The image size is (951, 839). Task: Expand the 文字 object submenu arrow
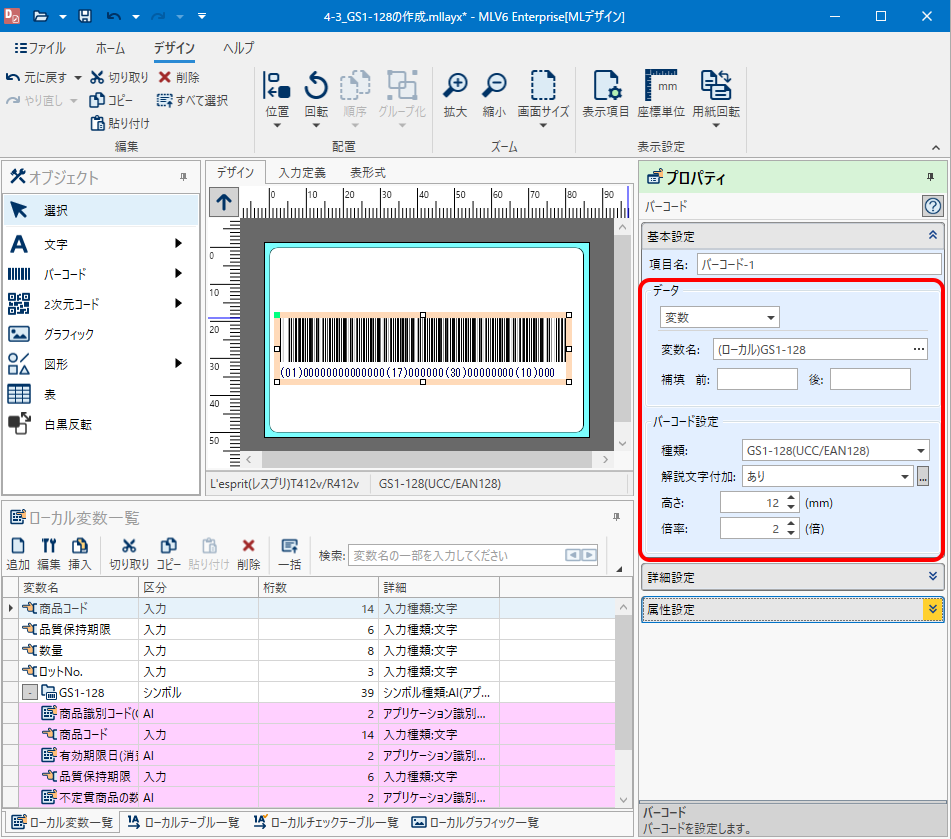[178, 243]
